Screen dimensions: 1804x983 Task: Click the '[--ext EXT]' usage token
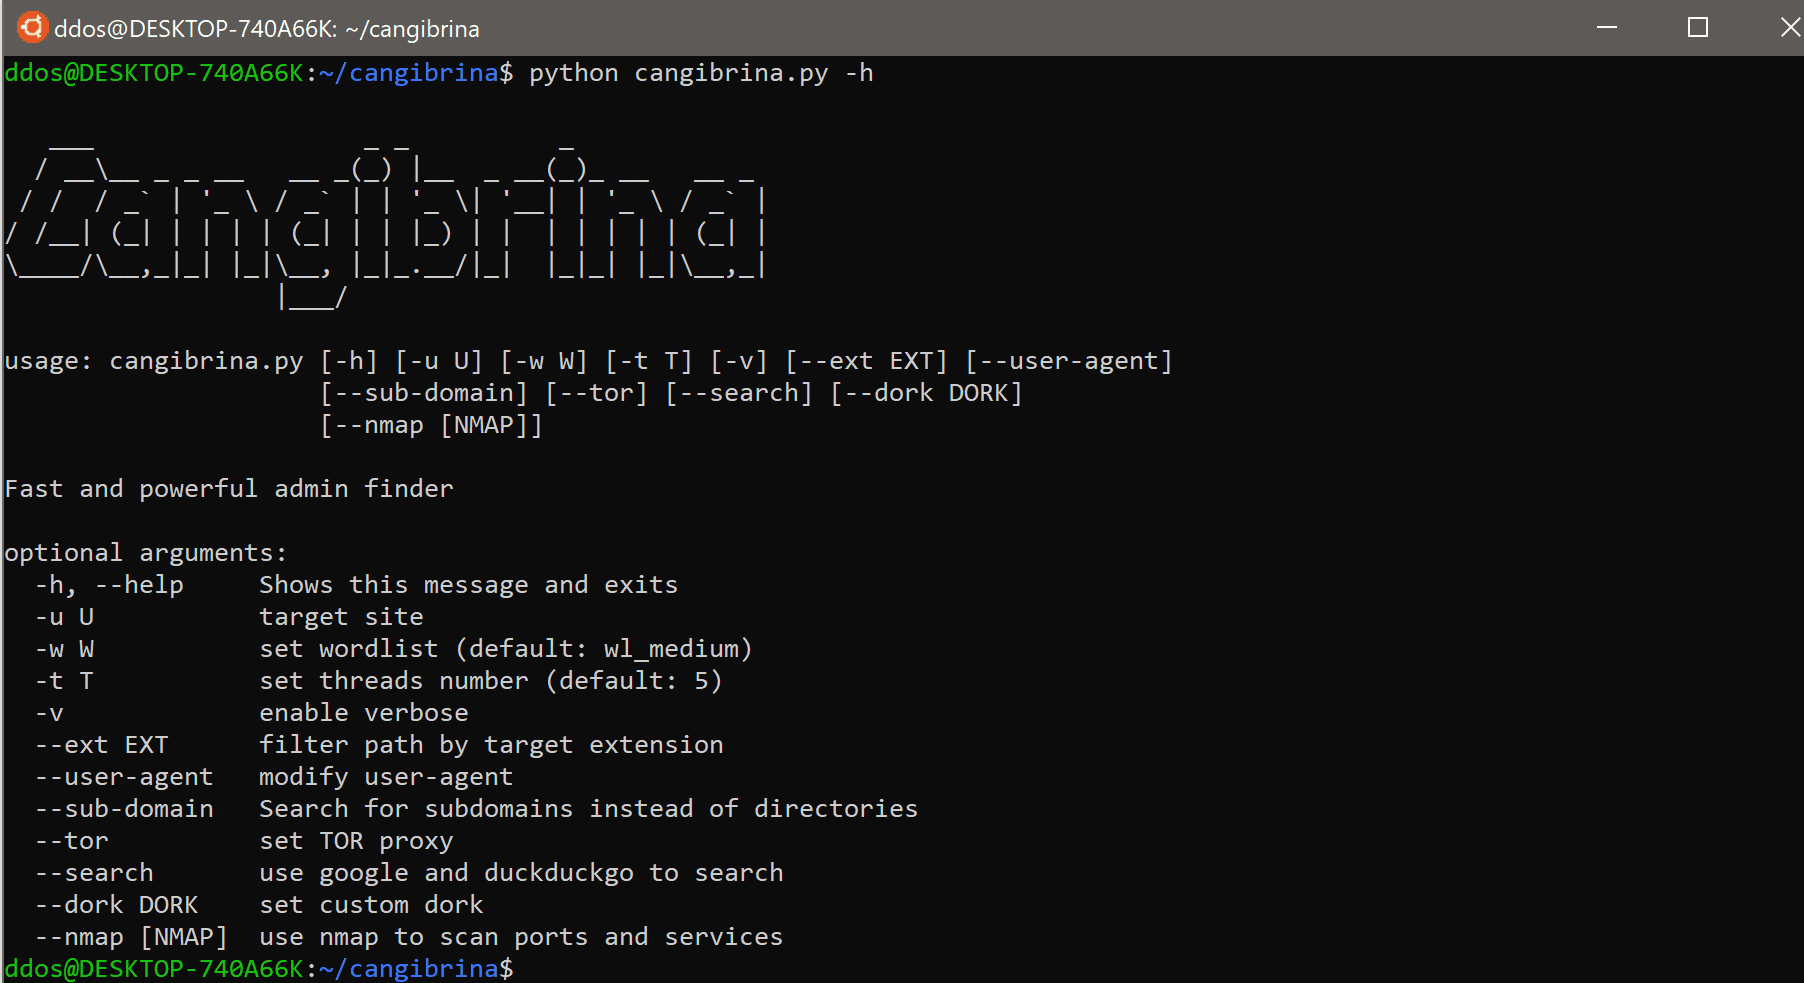(866, 361)
